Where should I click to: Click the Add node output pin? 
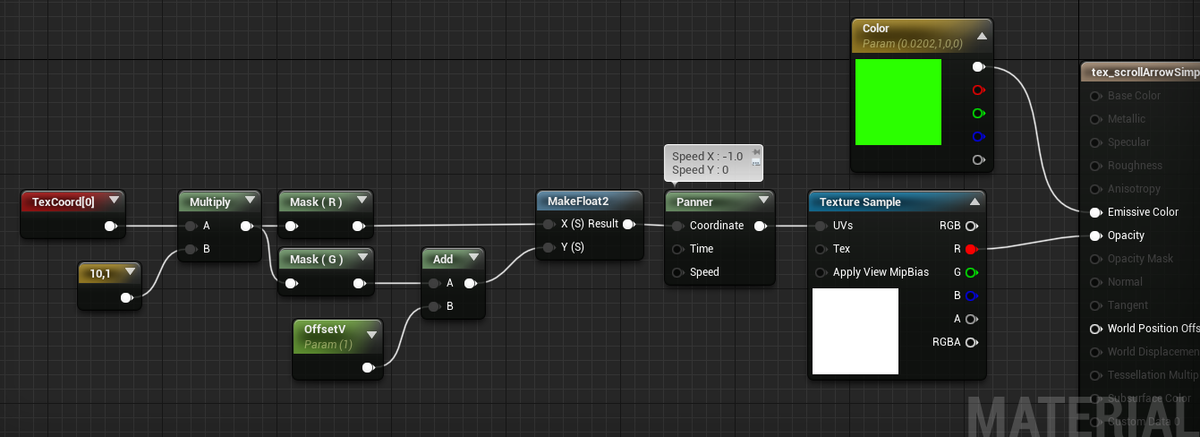469,283
